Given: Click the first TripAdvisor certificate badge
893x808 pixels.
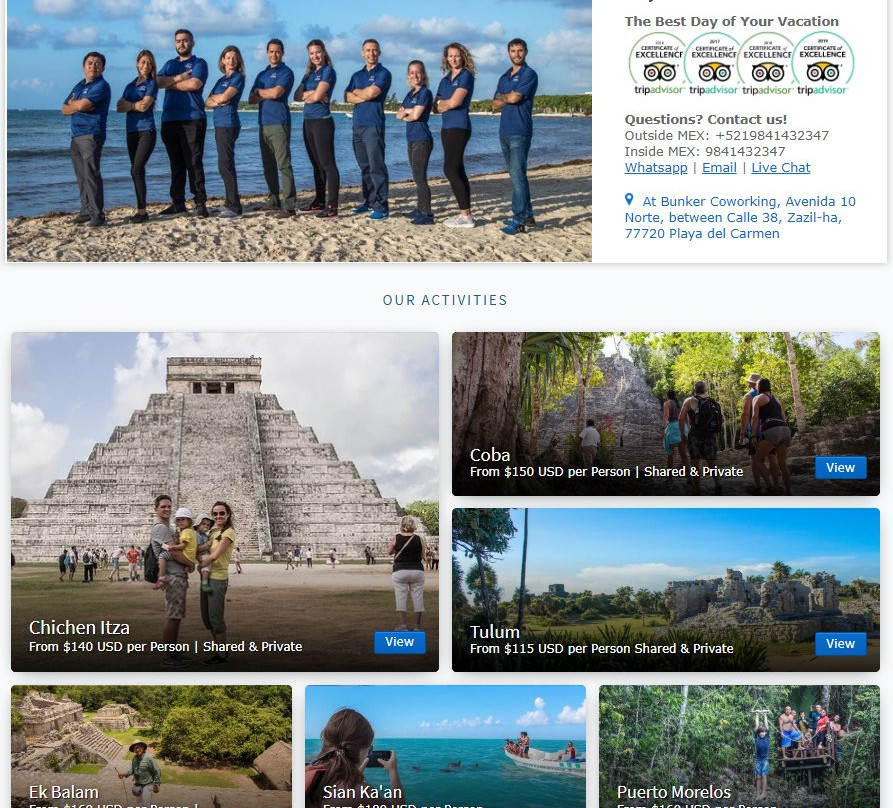Looking at the screenshot, I should 659,63.
